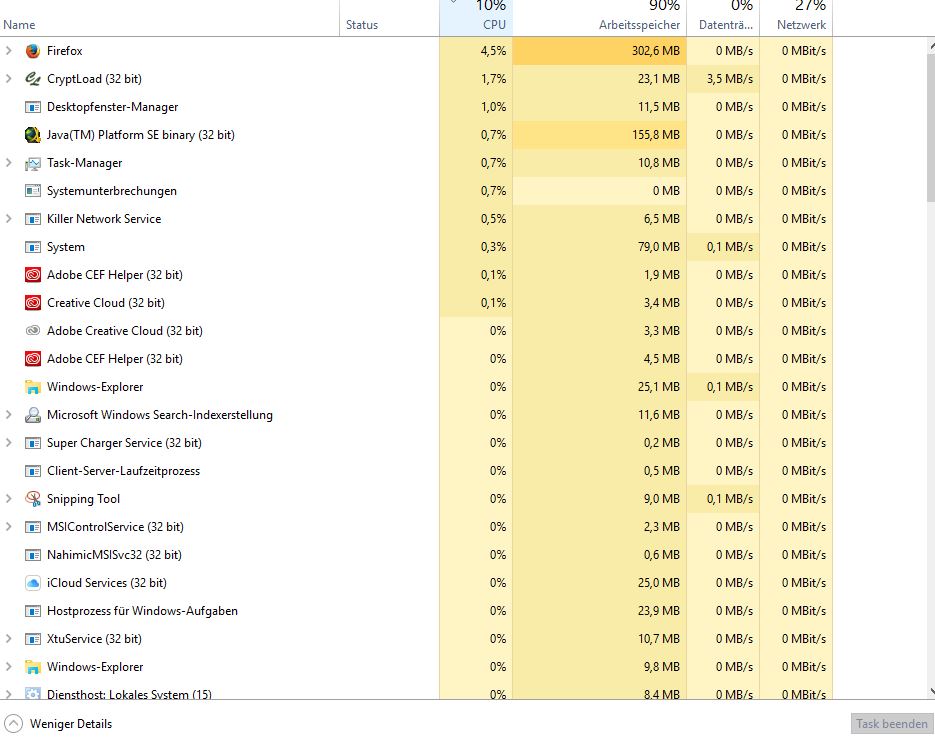Click the MSIControlService icon
The image size is (935, 741).
pyautogui.click(x=33, y=528)
